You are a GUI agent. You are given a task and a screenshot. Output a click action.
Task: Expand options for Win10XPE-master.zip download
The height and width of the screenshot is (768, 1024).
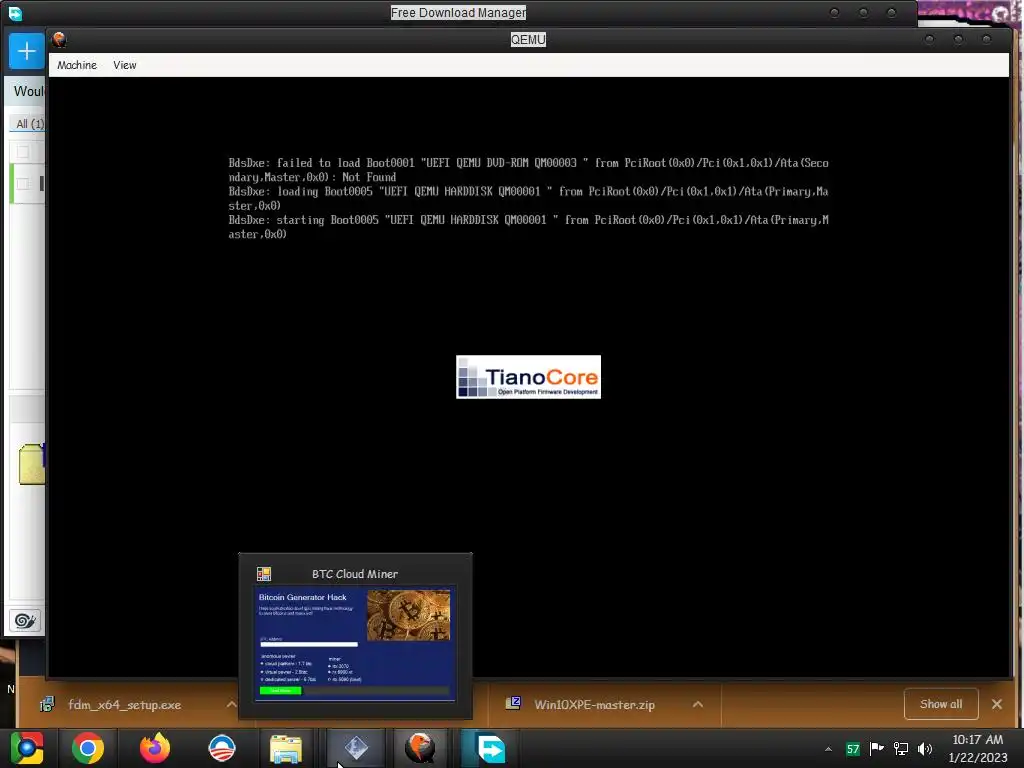[697, 705]
